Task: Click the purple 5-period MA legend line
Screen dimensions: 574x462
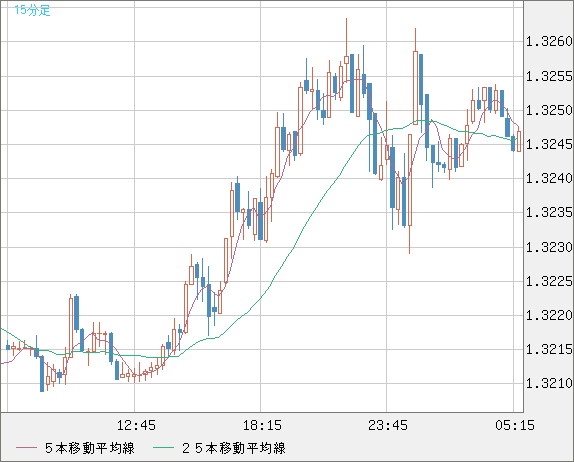Action: click(x=26, y=448)
